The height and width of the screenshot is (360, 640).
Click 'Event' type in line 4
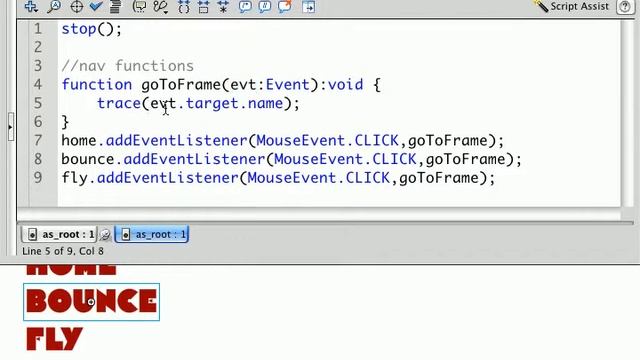pyautogui.click(x=288, y=84)
